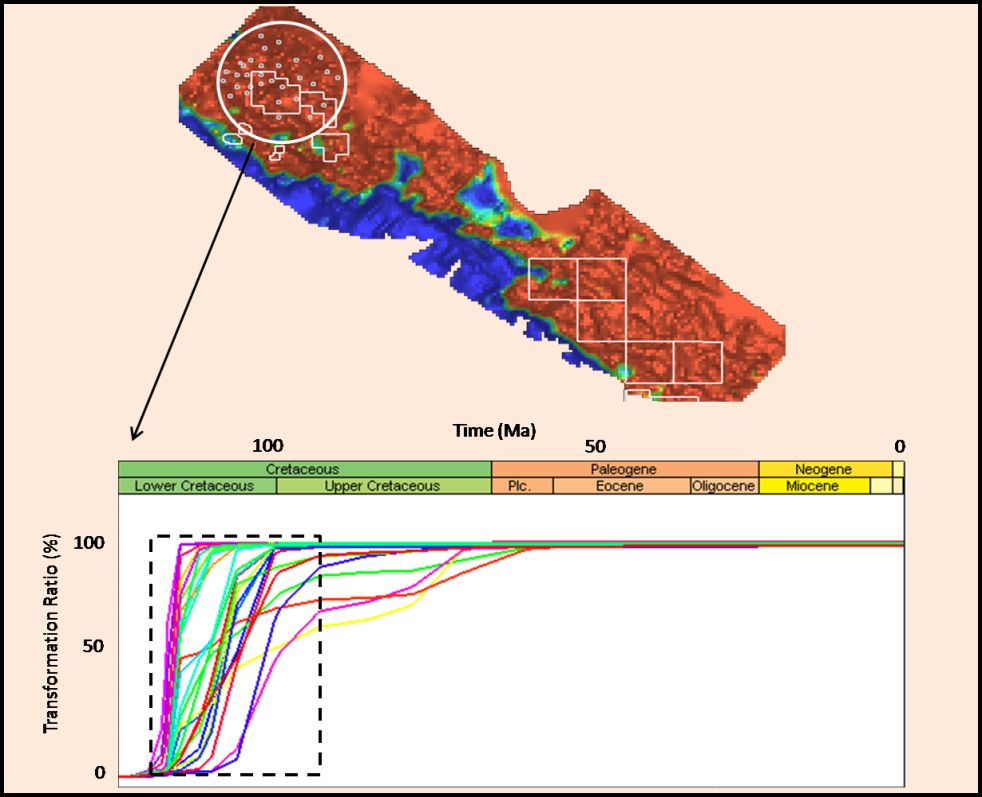
Task: Select the Eocene epoch segment
Action: pos(620,486)
